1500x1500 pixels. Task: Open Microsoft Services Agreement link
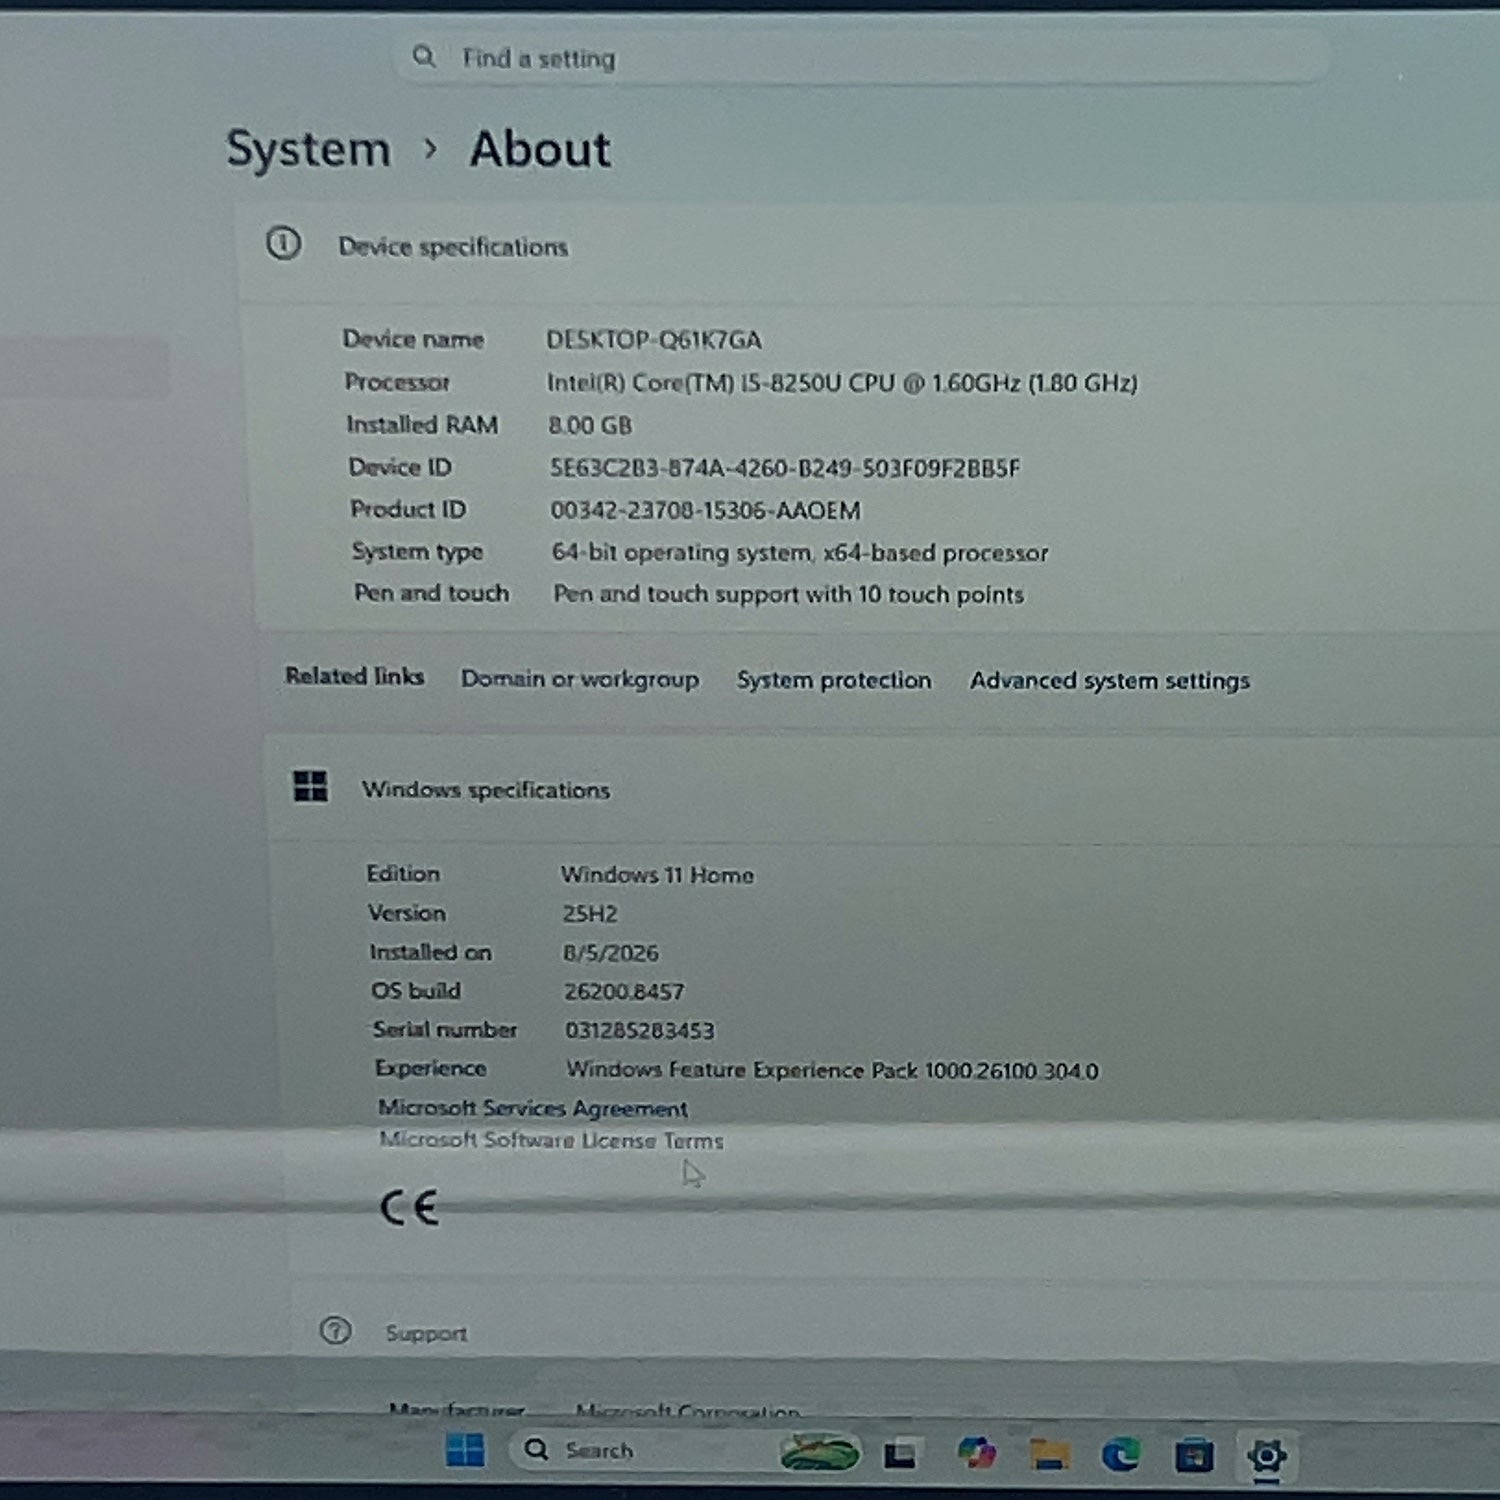(x=533, y=1108)
